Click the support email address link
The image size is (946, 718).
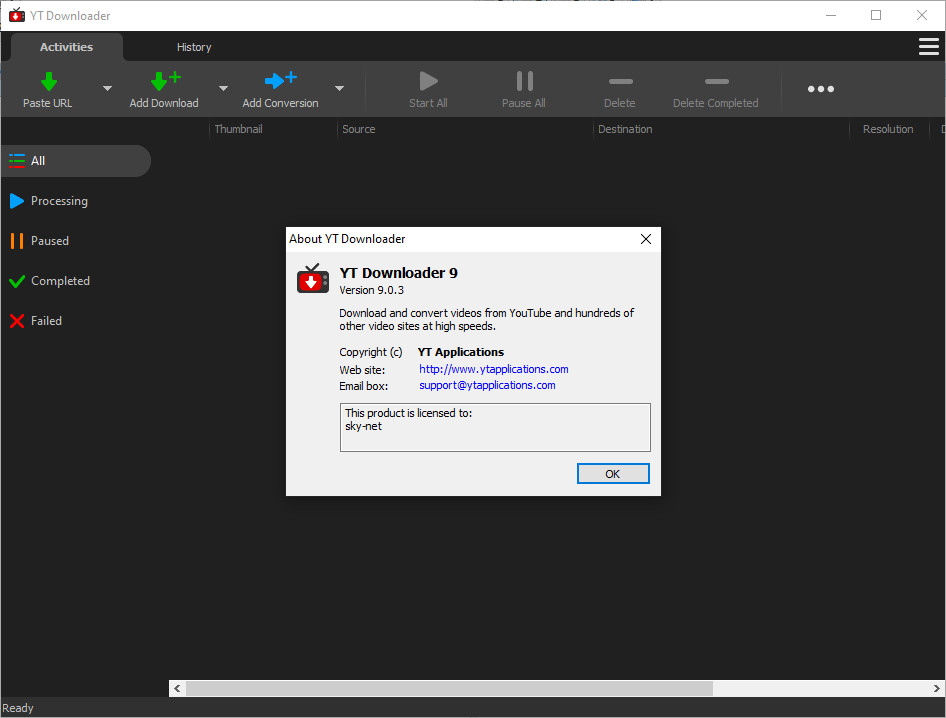tap(487, 385)
